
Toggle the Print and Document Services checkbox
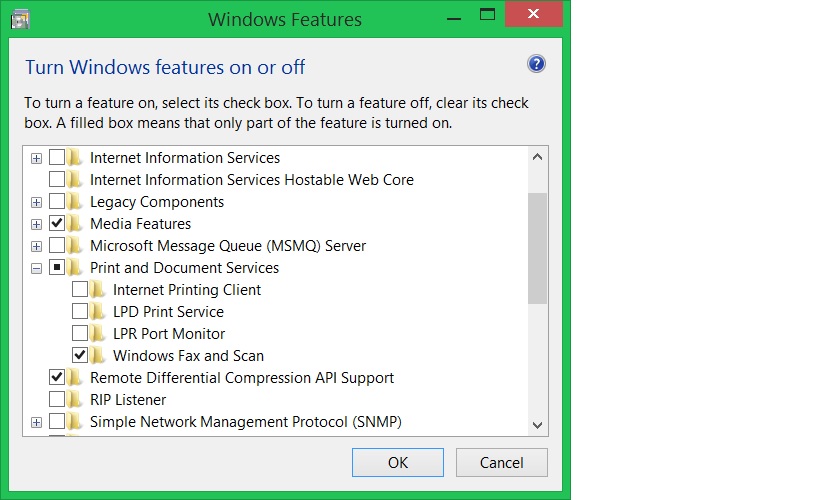coord(57,267)
